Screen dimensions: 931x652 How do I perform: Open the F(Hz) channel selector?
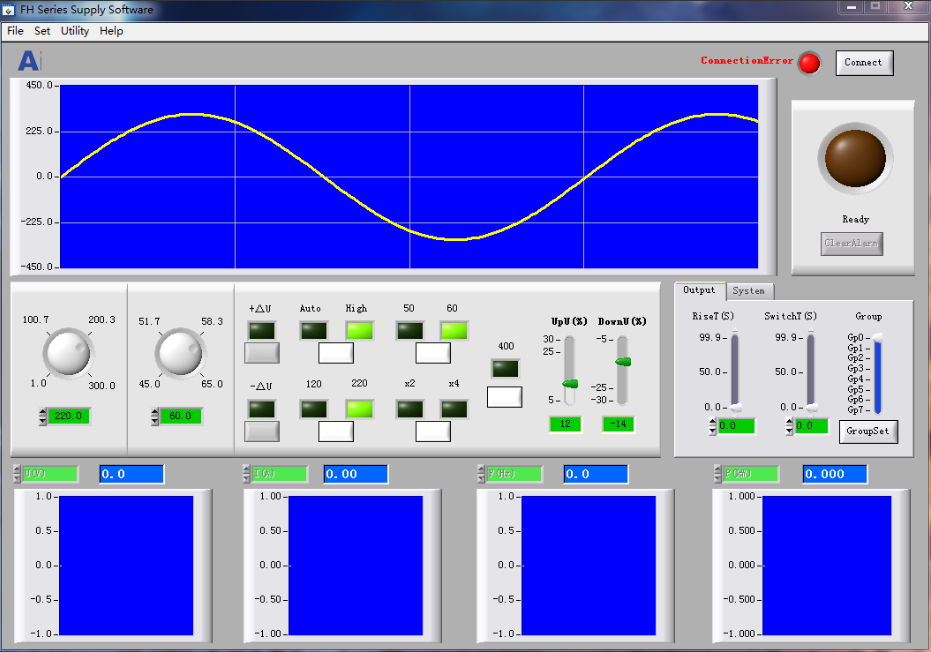pos(515,474)
